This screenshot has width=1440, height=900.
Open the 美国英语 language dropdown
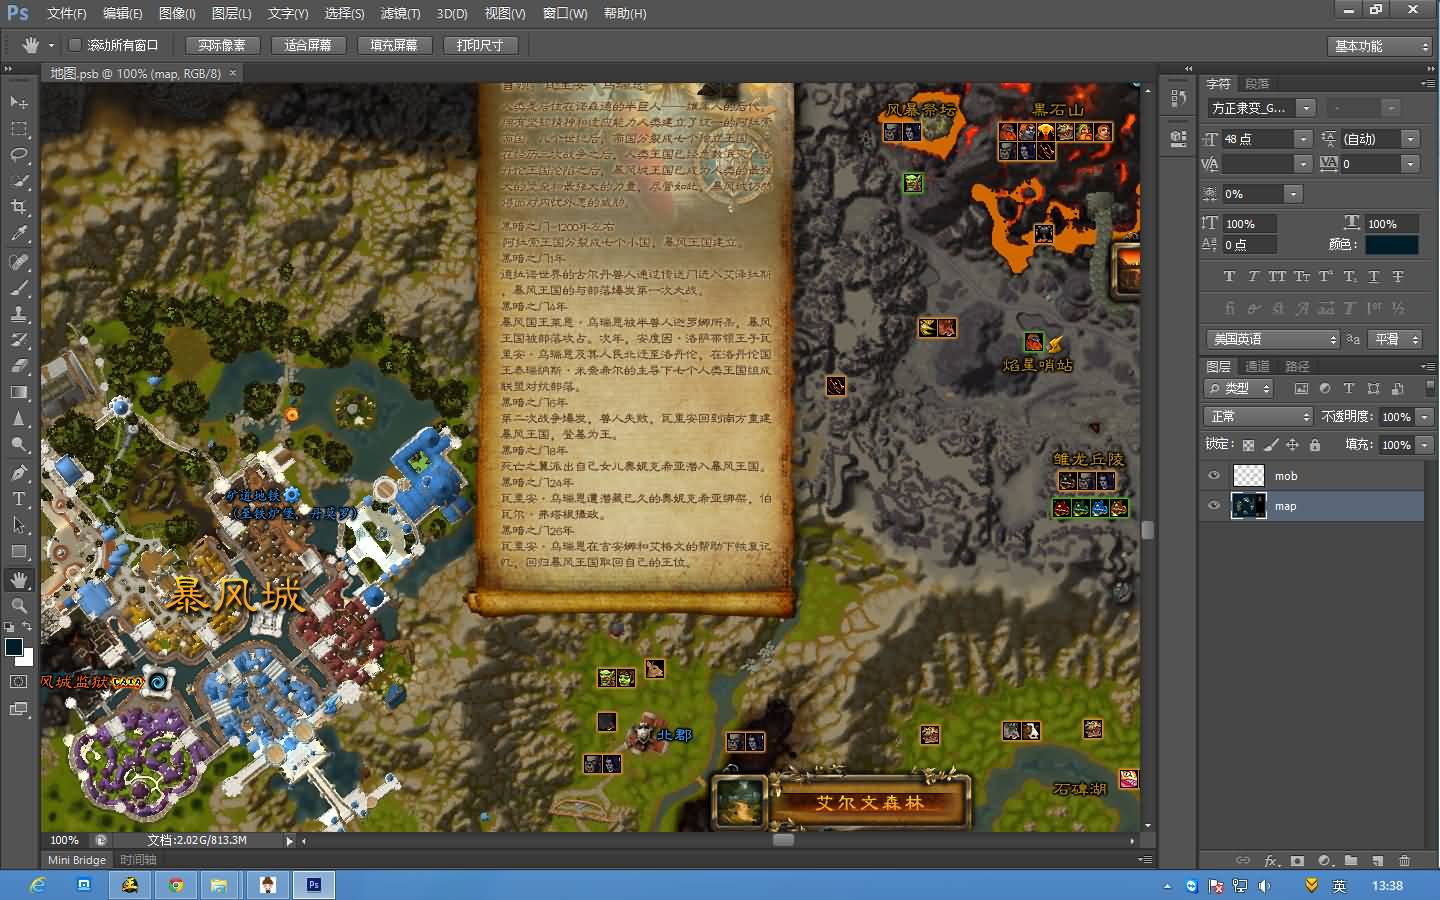point(1271,339)
